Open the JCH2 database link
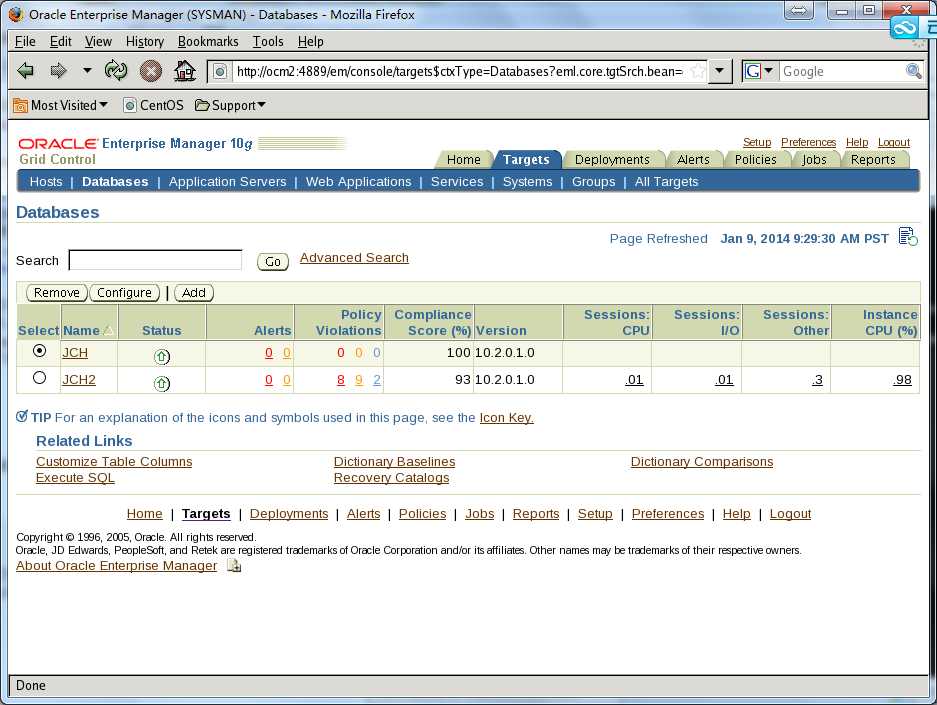This screenshot has width=937, height=705. click(x=79, y=379)
